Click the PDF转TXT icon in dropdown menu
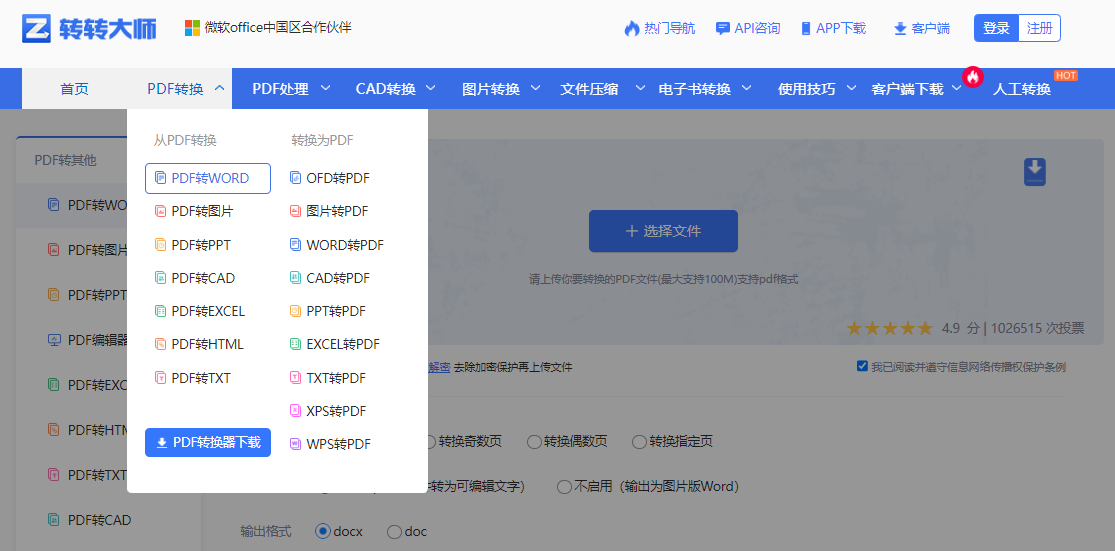This screenshot has height=551, width=1115. click(161, 378)
